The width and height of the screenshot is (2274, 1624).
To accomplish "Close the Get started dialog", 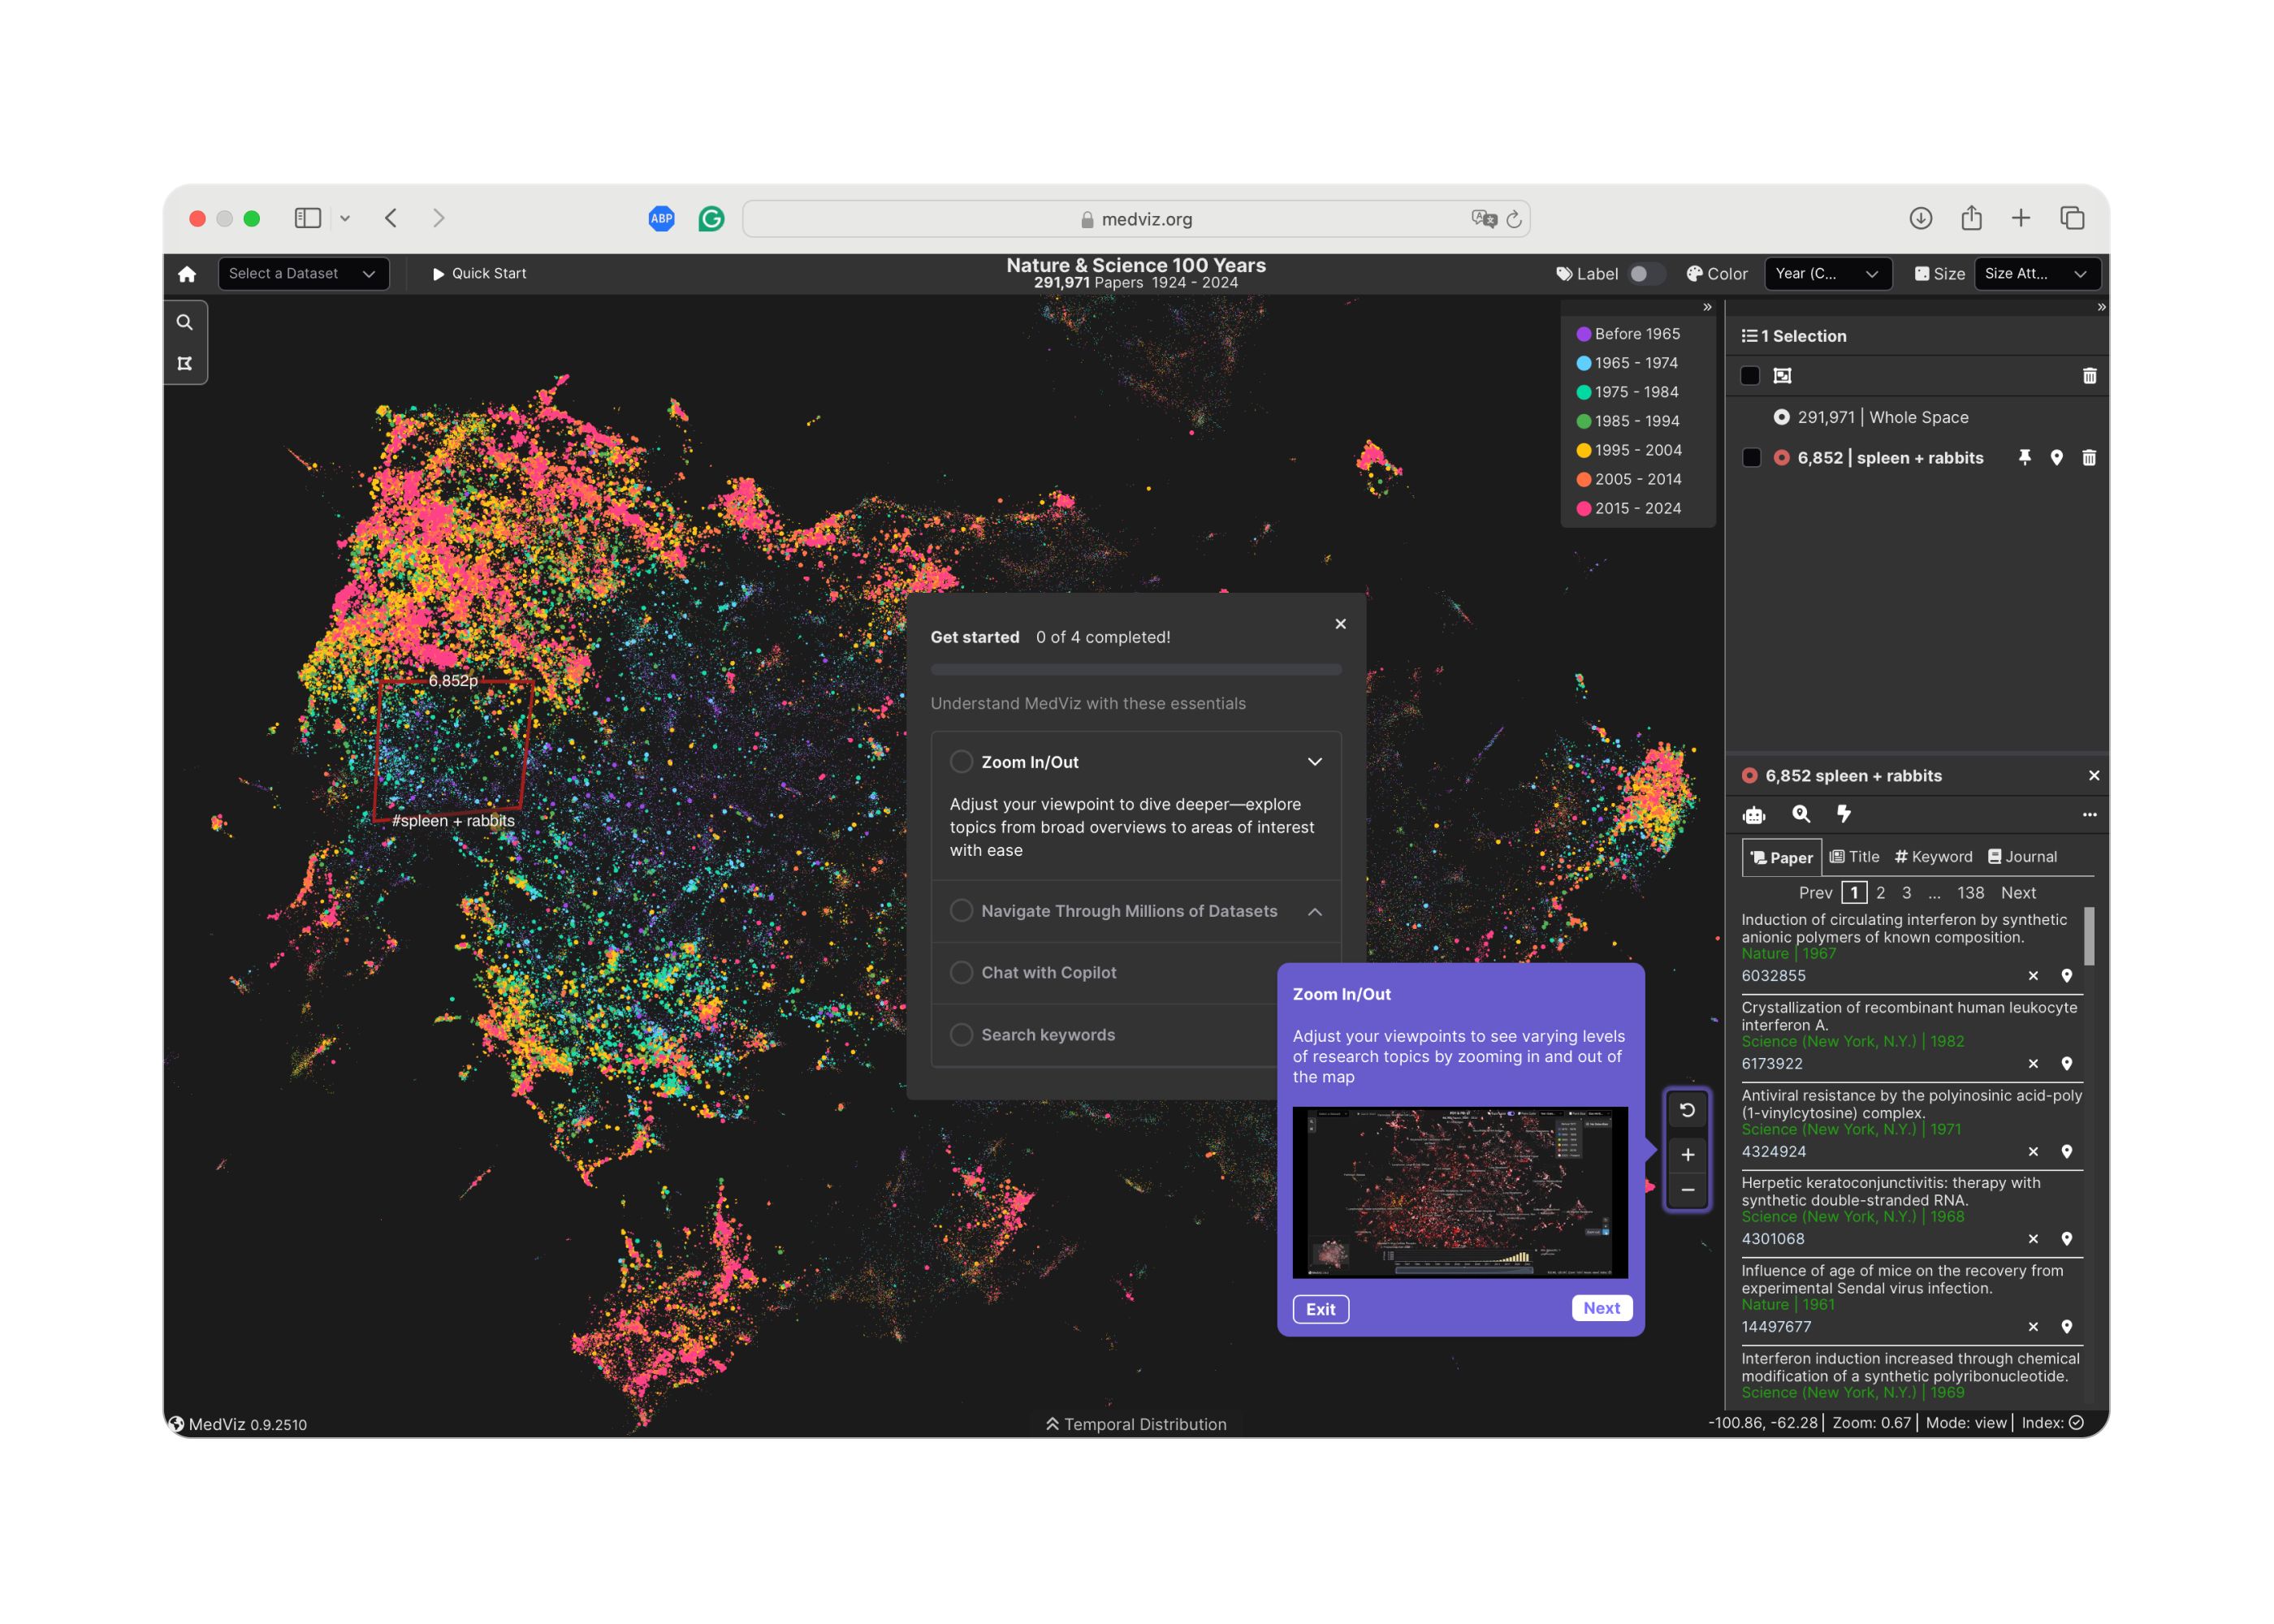I will point(1340,624).
